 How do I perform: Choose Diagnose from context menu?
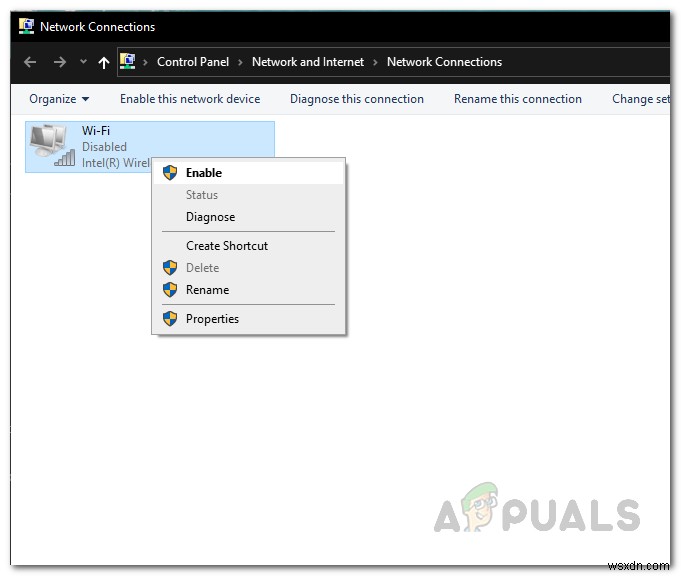point(249,217)
